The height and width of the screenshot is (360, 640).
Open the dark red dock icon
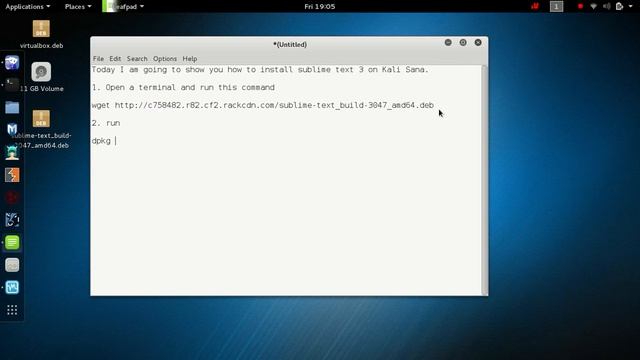(12, 198)
